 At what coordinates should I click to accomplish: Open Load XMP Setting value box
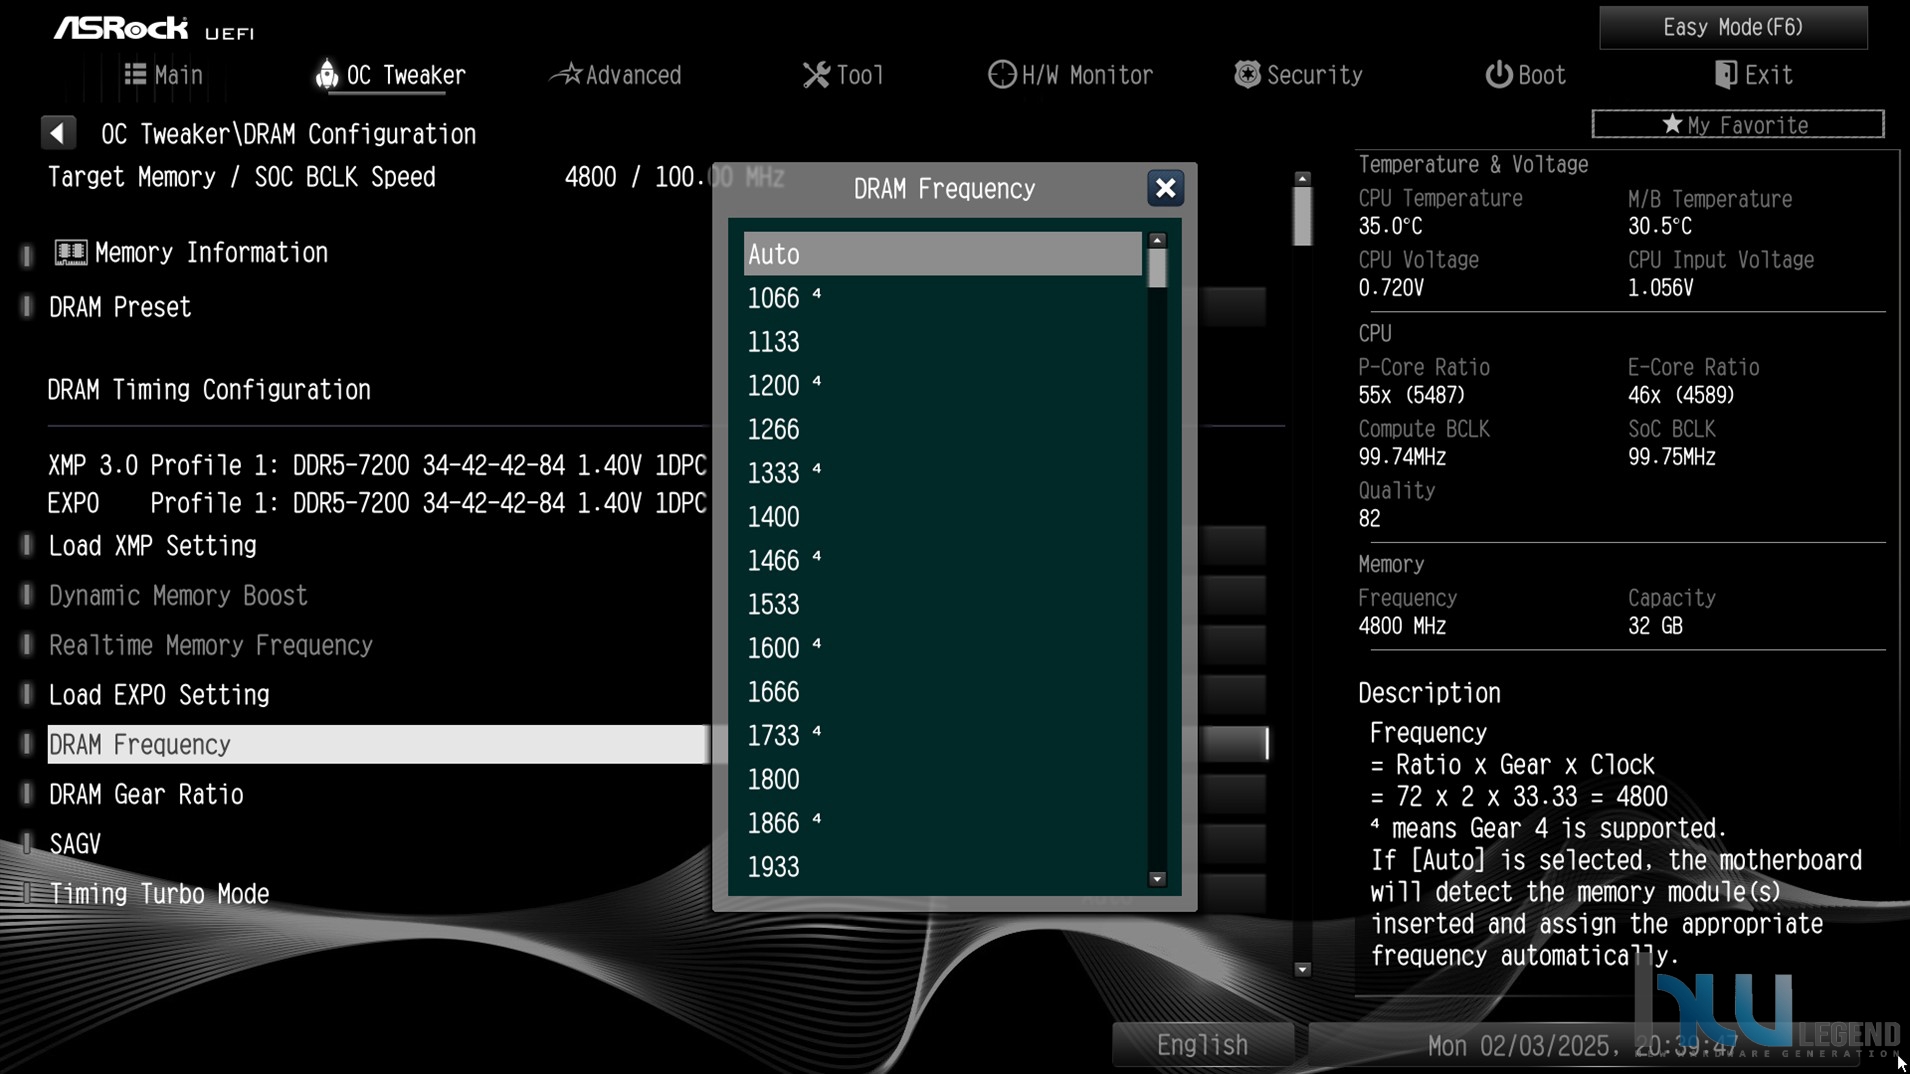click(x=1233, y=546)
